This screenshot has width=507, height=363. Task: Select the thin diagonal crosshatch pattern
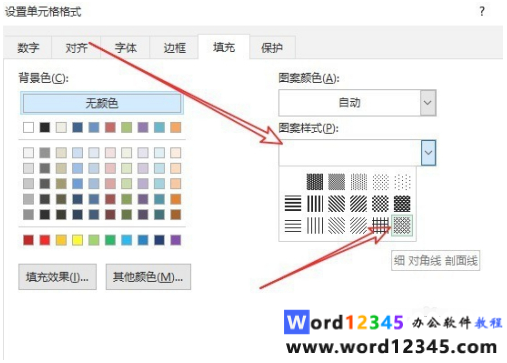click(x=402, y=225)
